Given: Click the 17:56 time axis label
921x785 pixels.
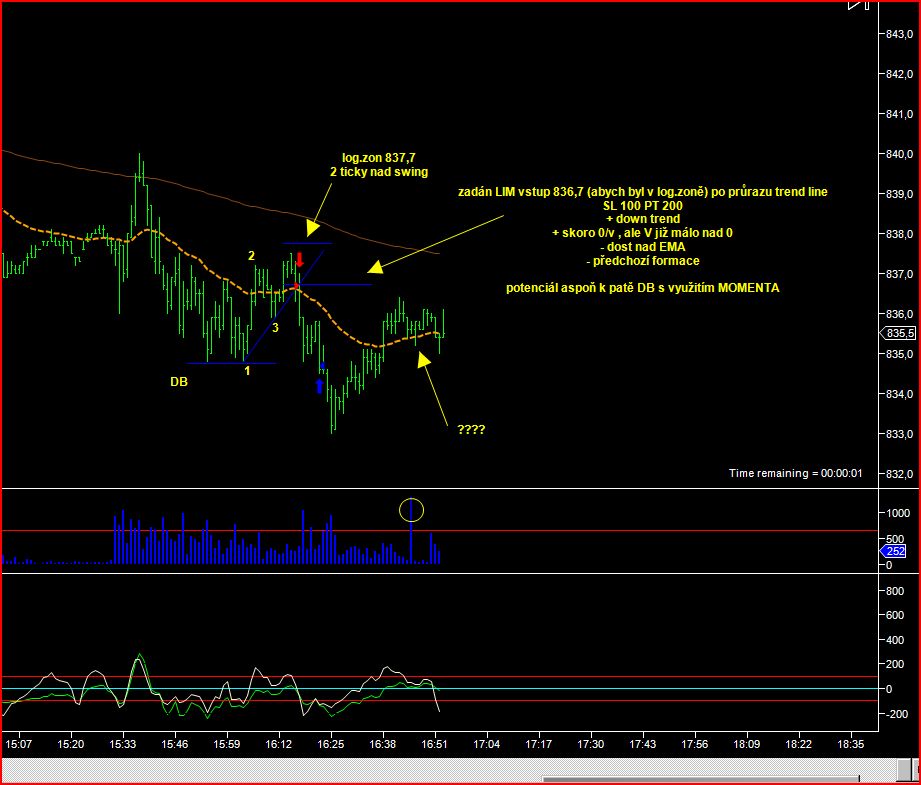Looking at the screenshot, I should click(694, 744).
